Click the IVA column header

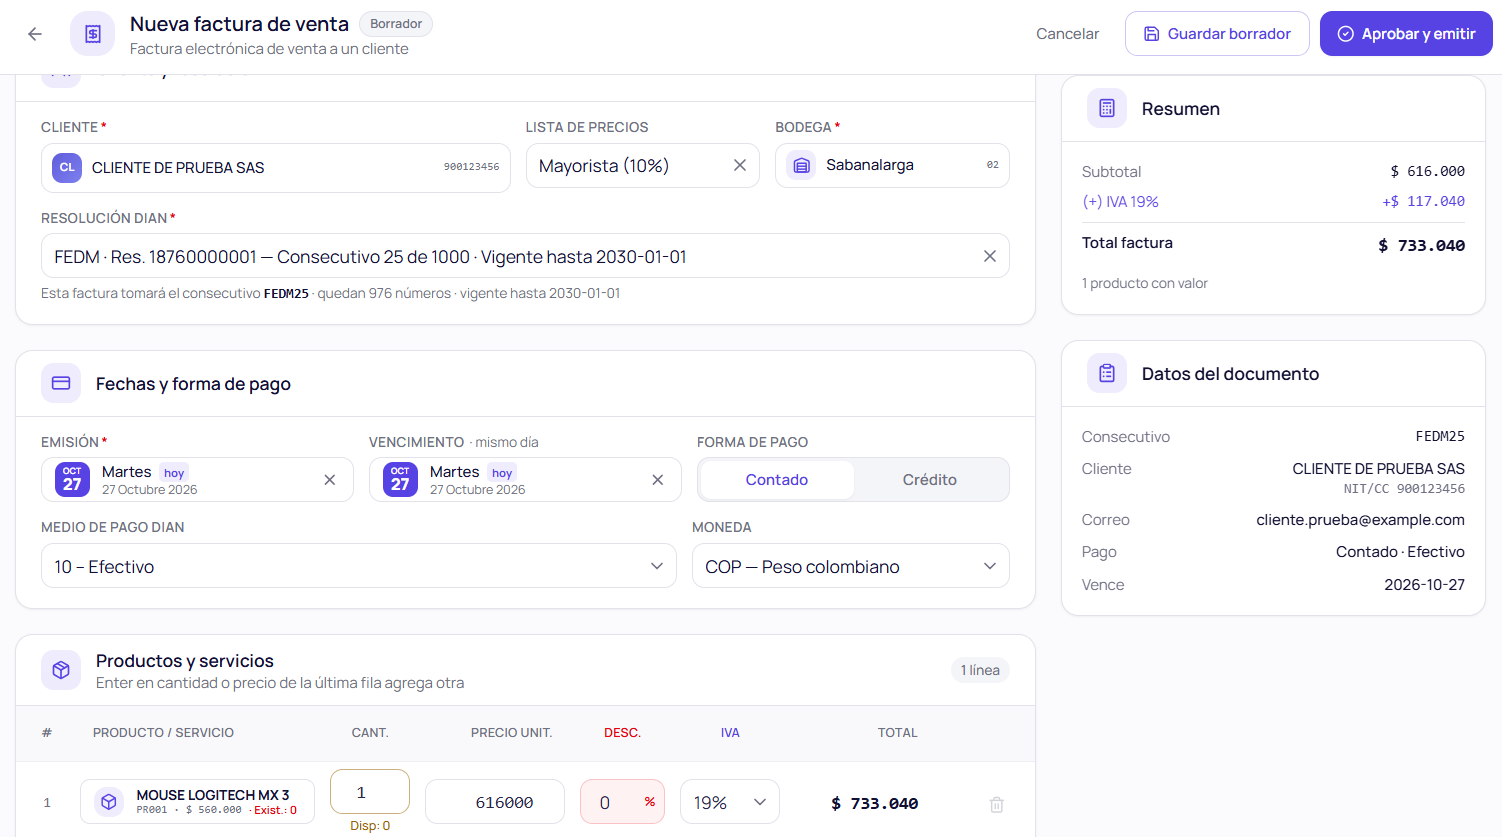coord(730,733)
